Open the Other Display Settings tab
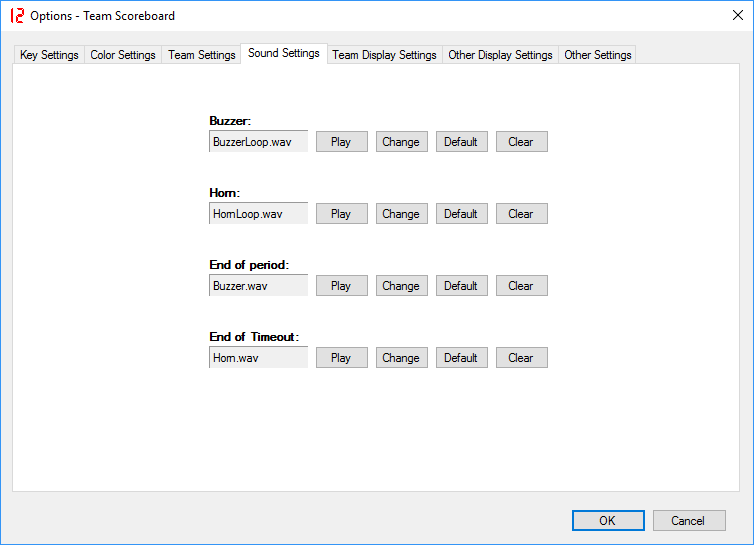This screenshot has width=754, height=545. click(500, 55)
